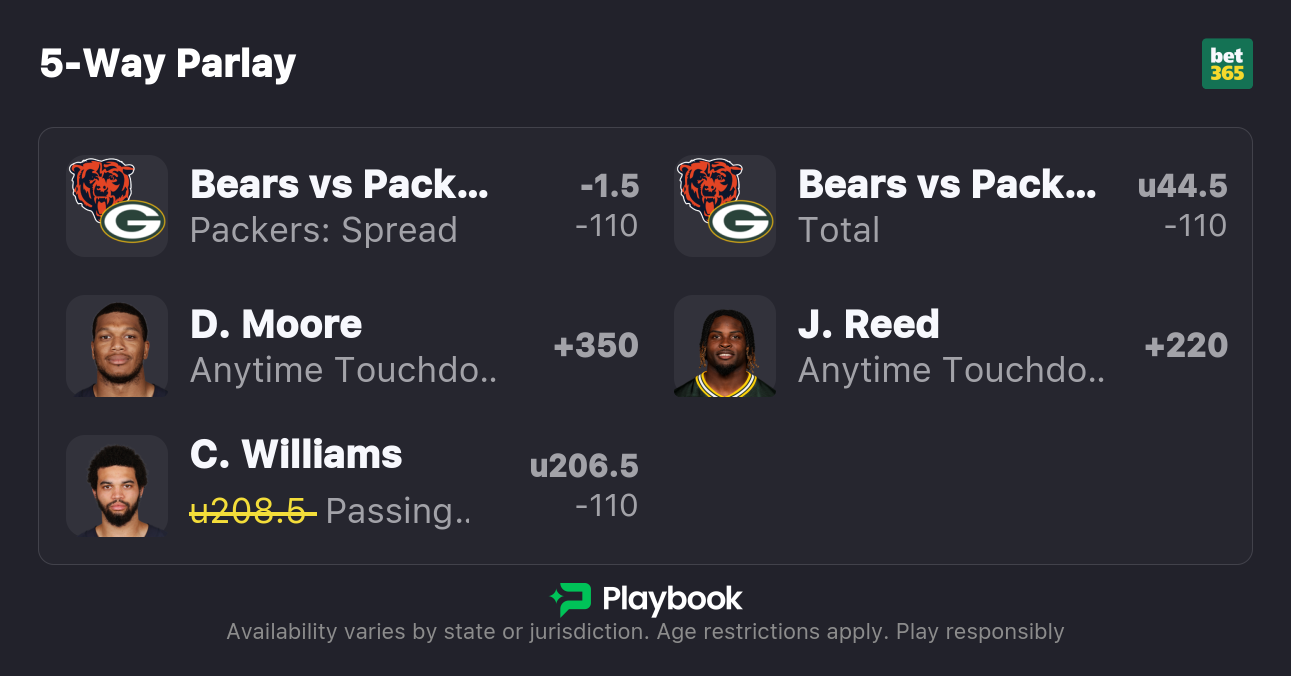
Task: Select D. Moore player headshot
Action: [x=117, y=345]
